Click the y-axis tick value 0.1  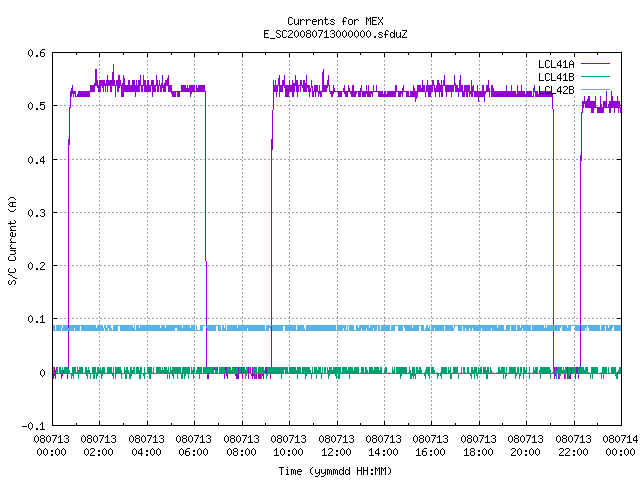(36, 319)
